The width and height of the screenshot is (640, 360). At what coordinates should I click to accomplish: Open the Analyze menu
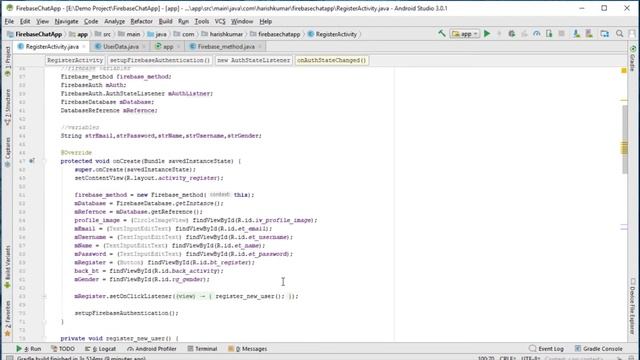coord(114,21)
